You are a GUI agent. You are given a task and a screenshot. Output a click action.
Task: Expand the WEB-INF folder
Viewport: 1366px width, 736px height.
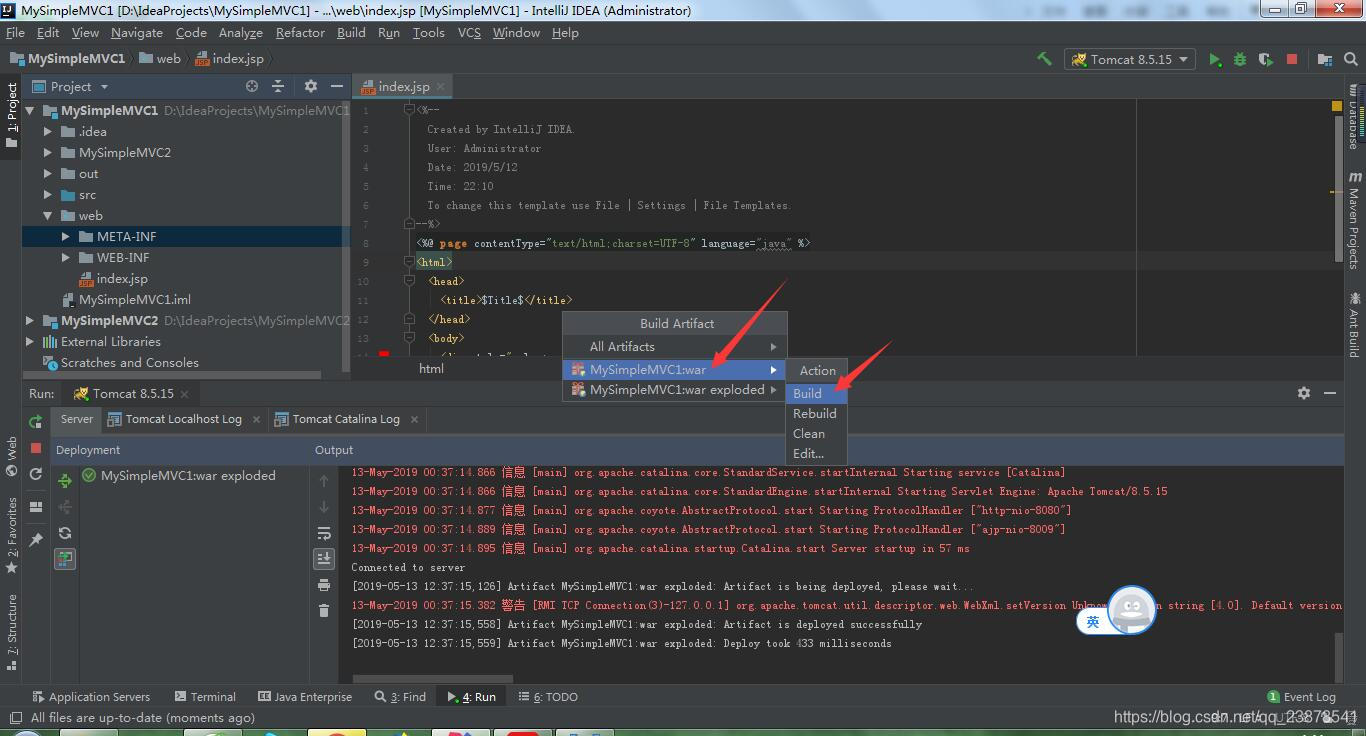(65, 258)
